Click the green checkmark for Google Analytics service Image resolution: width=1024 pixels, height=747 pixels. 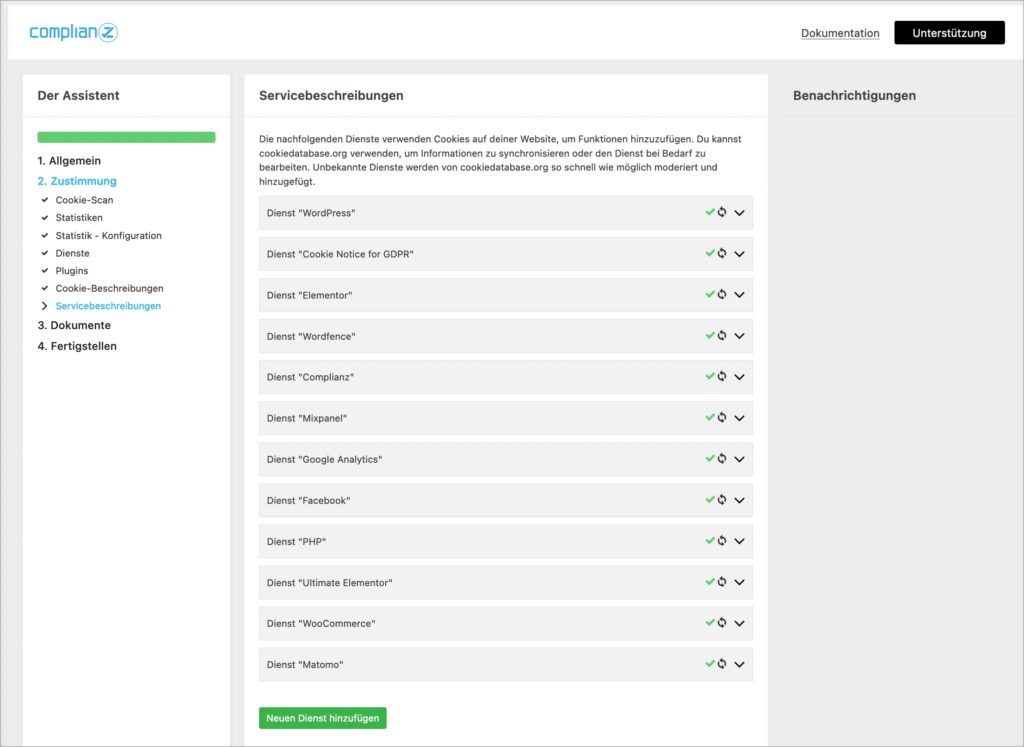click(x=710, y=458)
